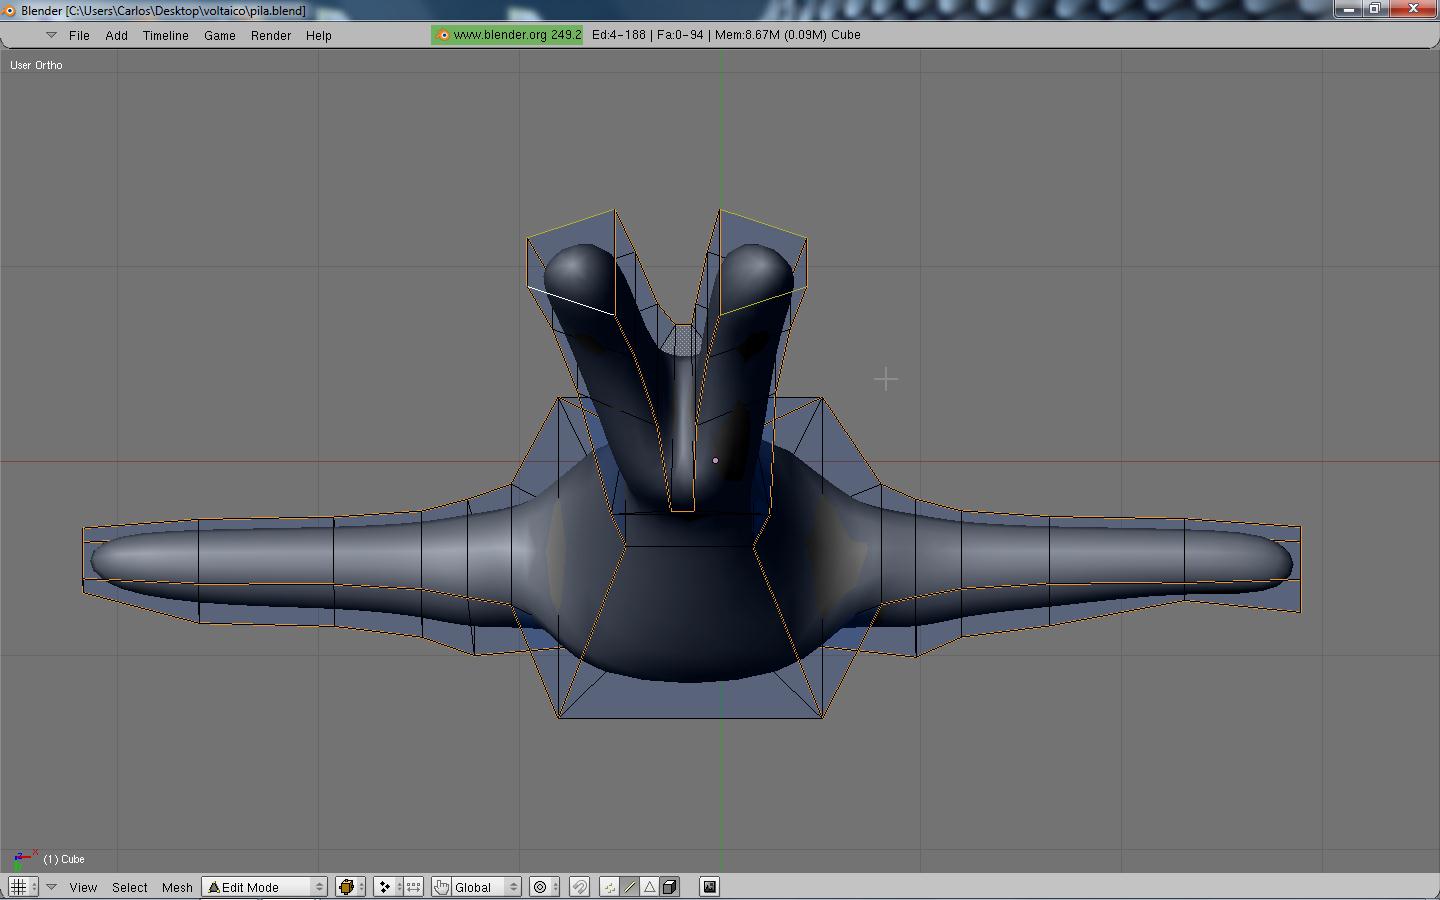Open the Mesh menu in viewport header
Viewport: 1440px width, 900px height.
click(x=177, y=887)
